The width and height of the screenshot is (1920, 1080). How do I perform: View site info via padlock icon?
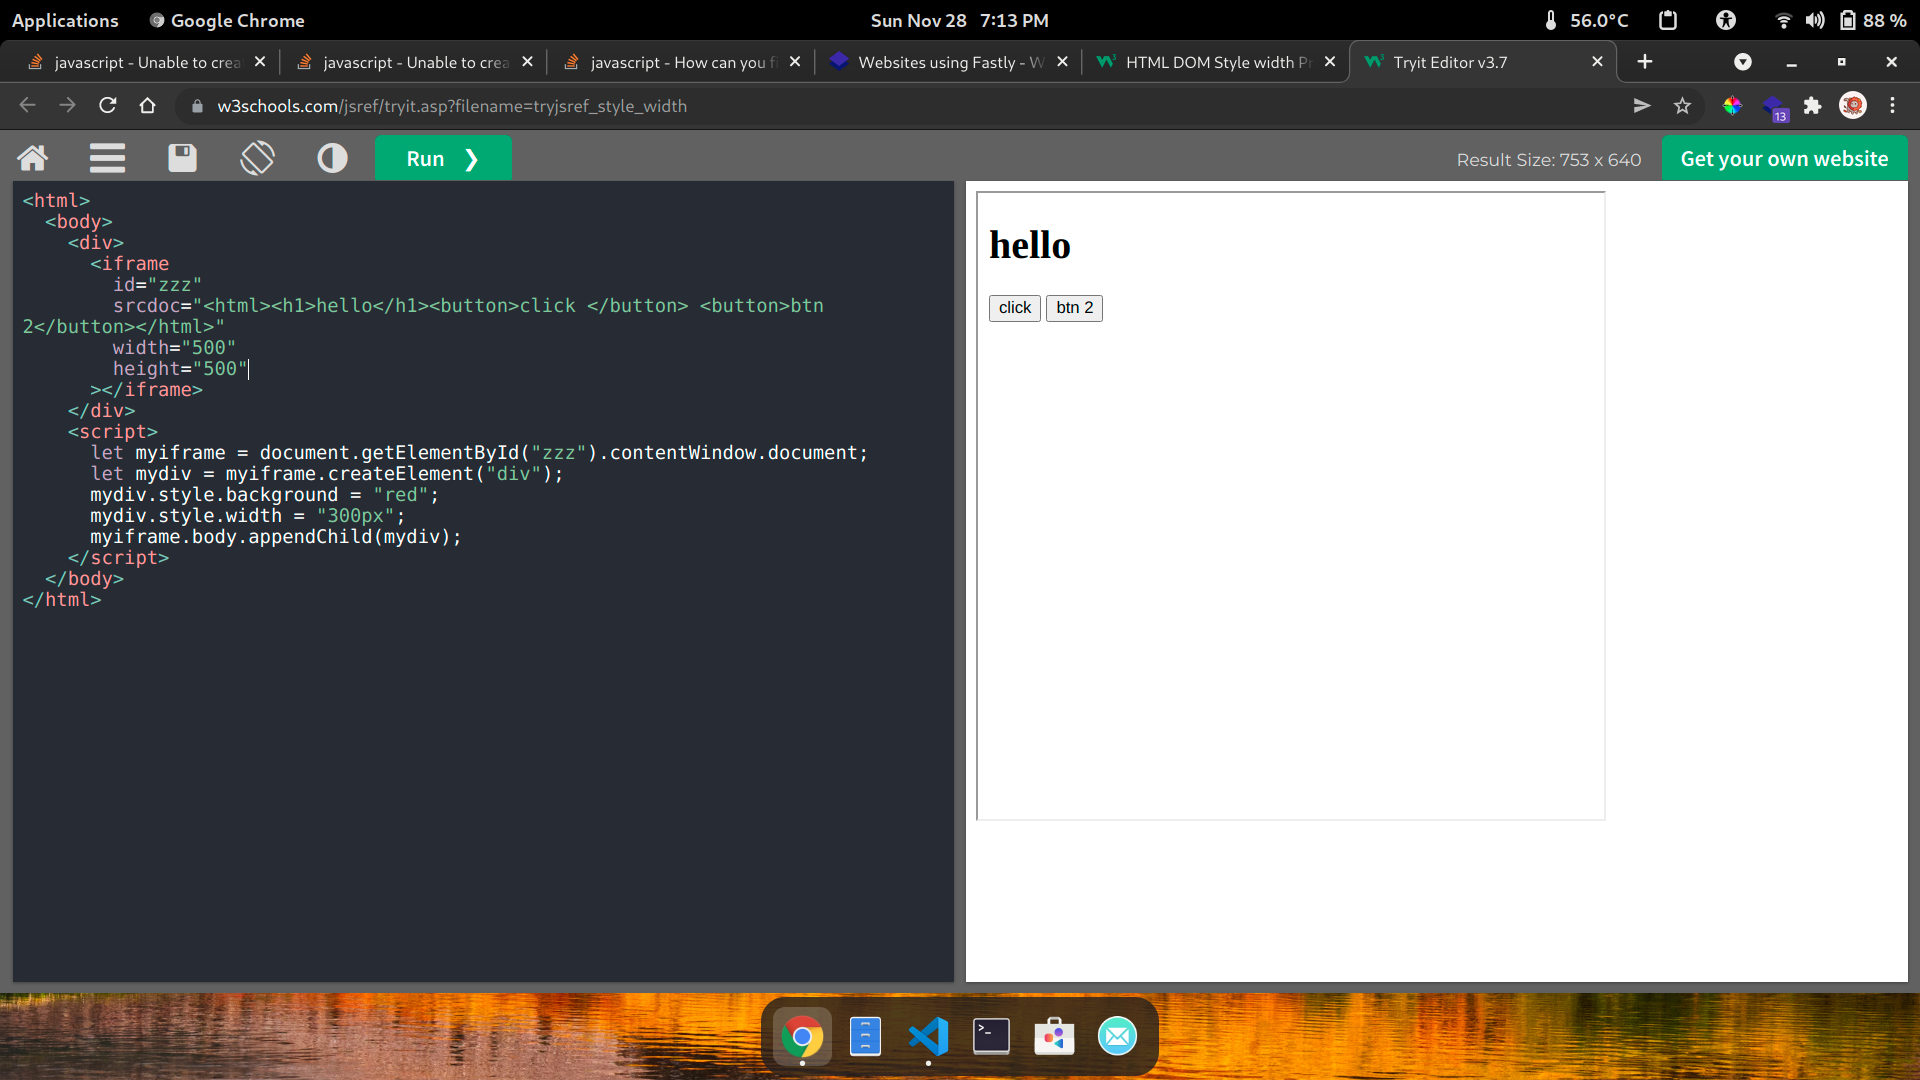[197, 106]
